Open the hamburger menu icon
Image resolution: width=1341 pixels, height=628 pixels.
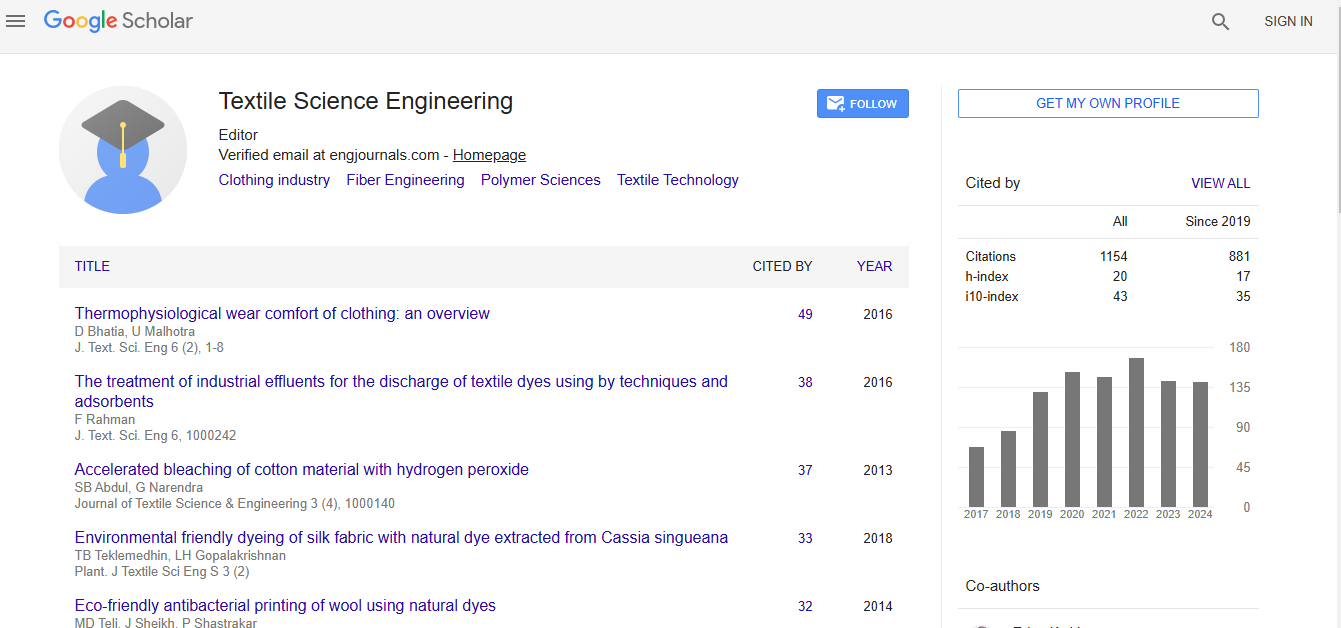point(15,21)
